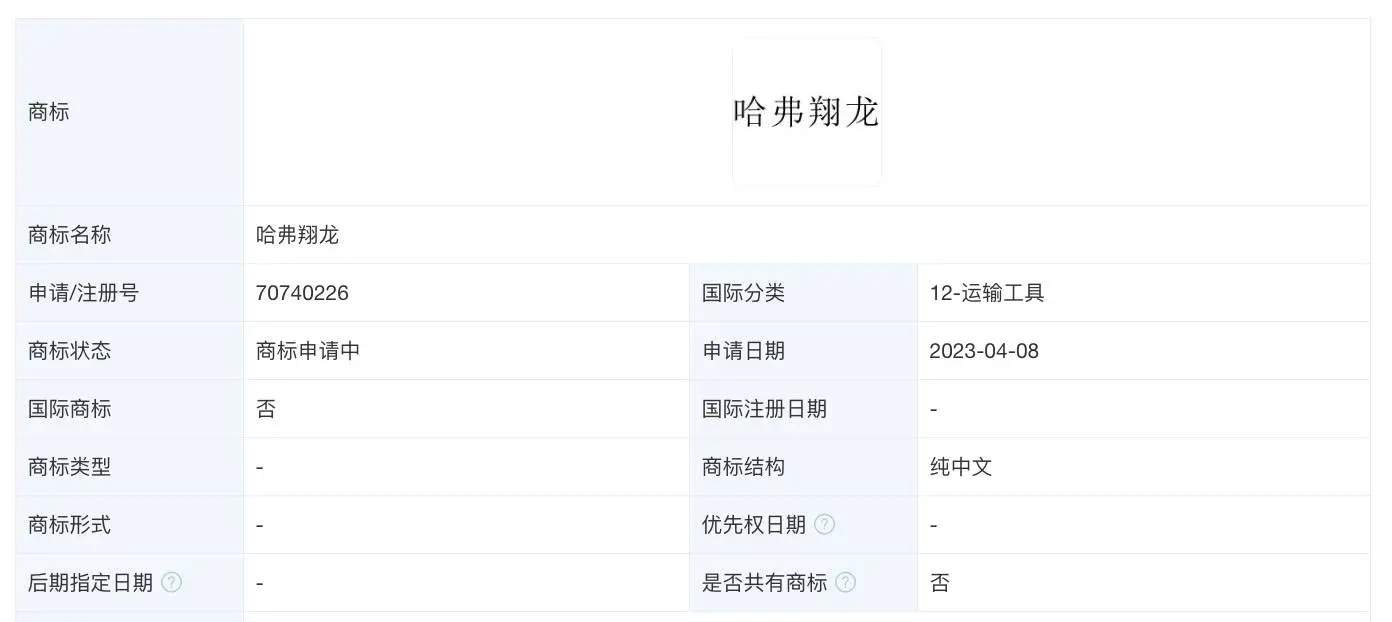Click the 国际商标 value 否
This screenshot has height=622, width=1392.
click(x=266, y=409)
